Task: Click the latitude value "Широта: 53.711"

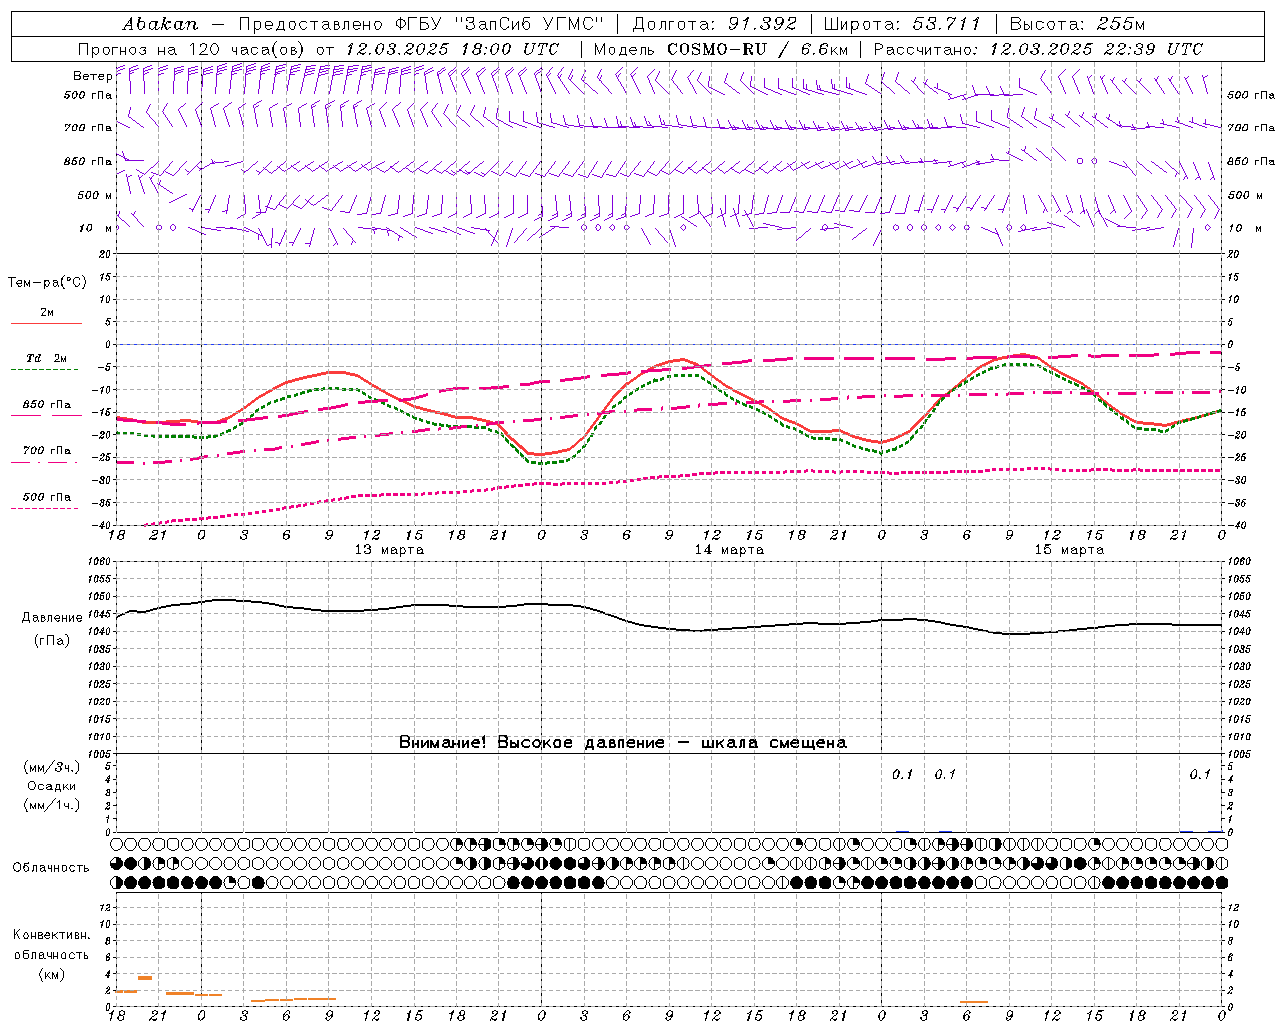Action: (902, 24)
